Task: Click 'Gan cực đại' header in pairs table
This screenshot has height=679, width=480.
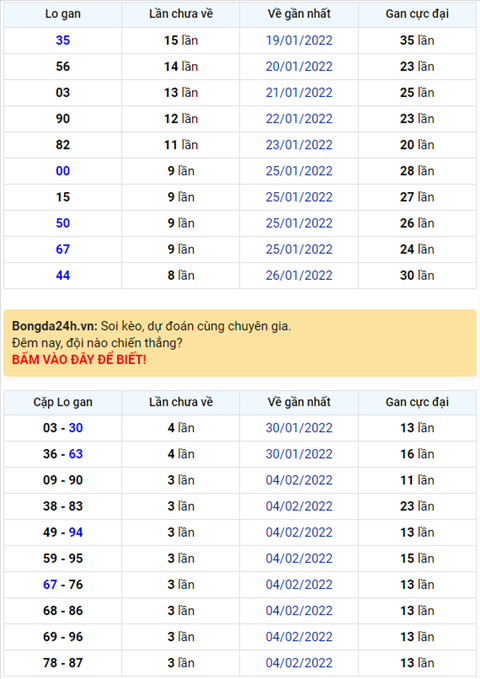Action: point(417,402)
